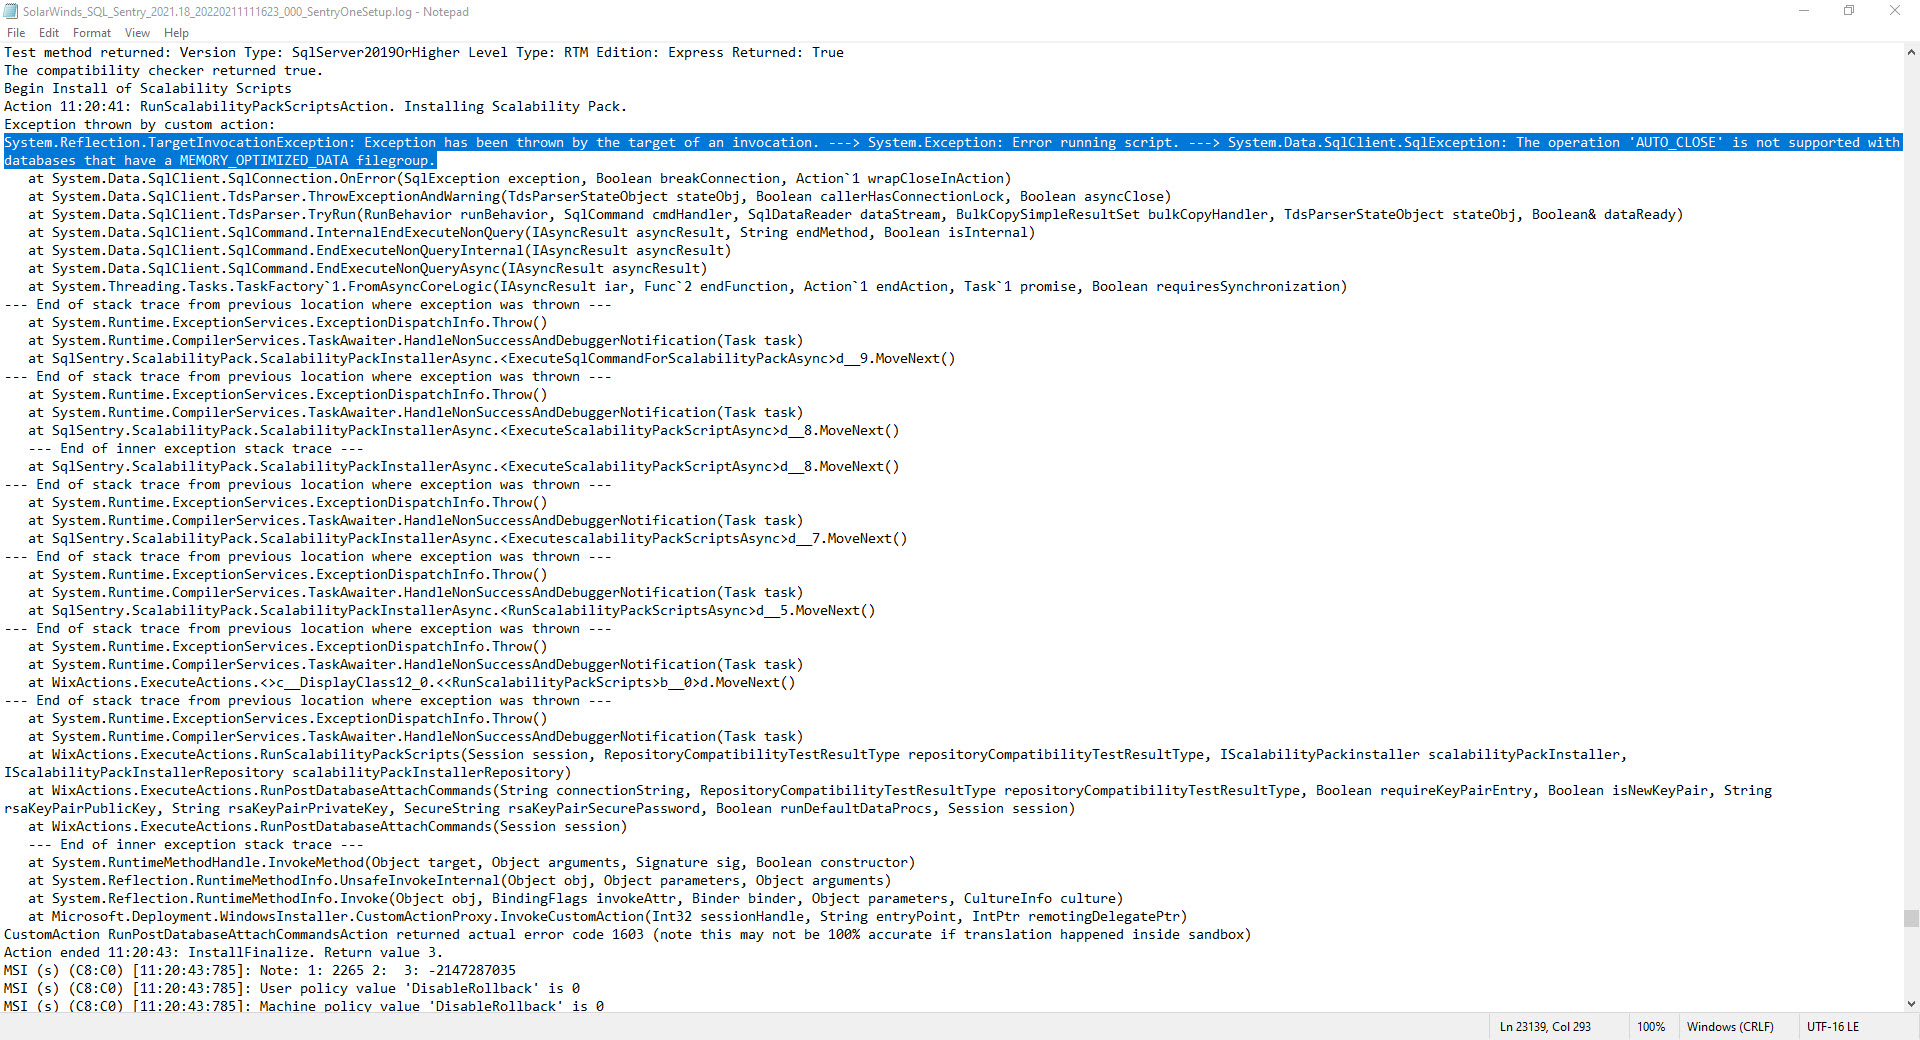Open the Format menu
This screenshot has height=1040, width=1920.
pyautogui.click(x=91, y=32)
